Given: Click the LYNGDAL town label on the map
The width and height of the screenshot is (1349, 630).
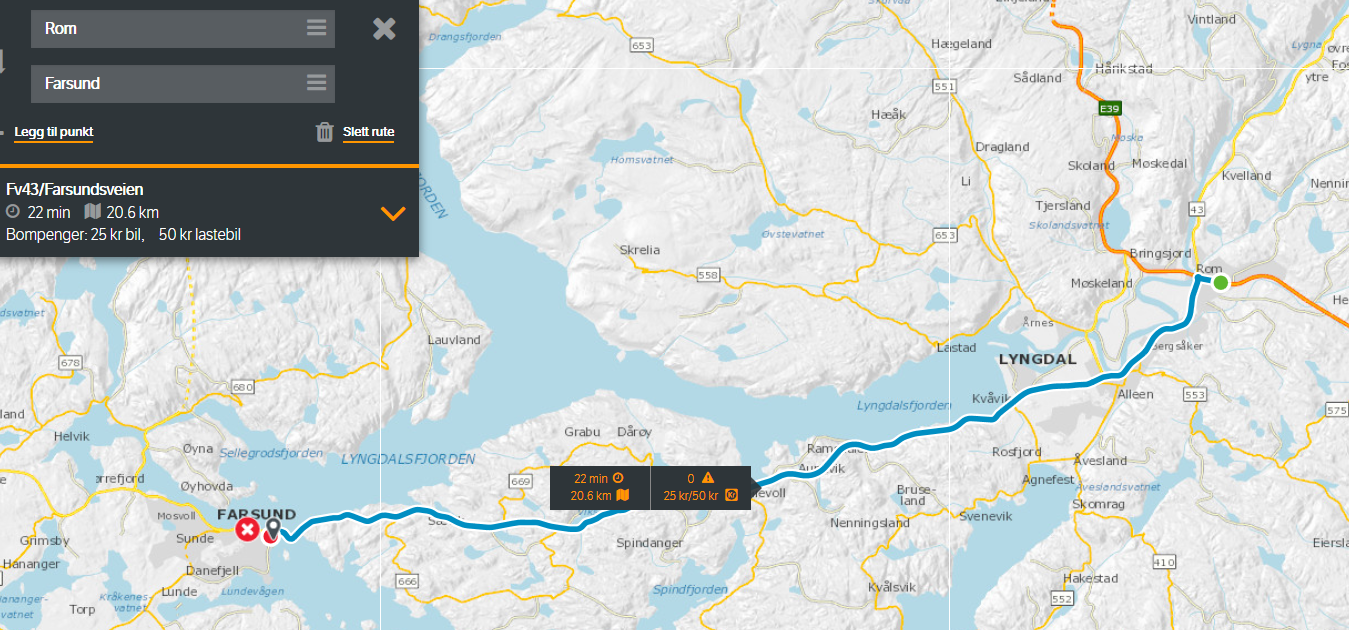Looking at the screenshot, I should tap(1037, 358).
